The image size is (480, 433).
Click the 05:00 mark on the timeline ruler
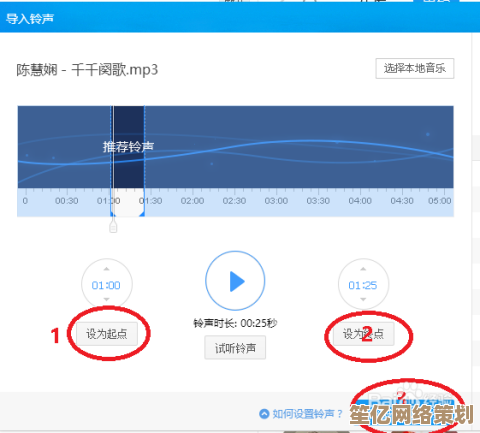click(440, 201)
